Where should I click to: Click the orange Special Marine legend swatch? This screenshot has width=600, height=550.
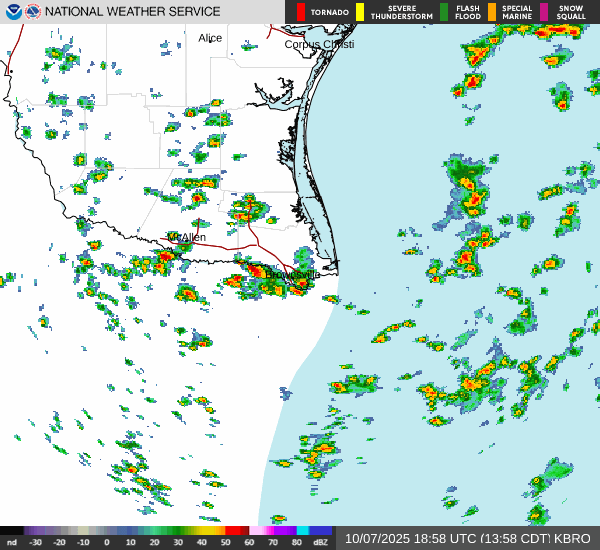492,12
